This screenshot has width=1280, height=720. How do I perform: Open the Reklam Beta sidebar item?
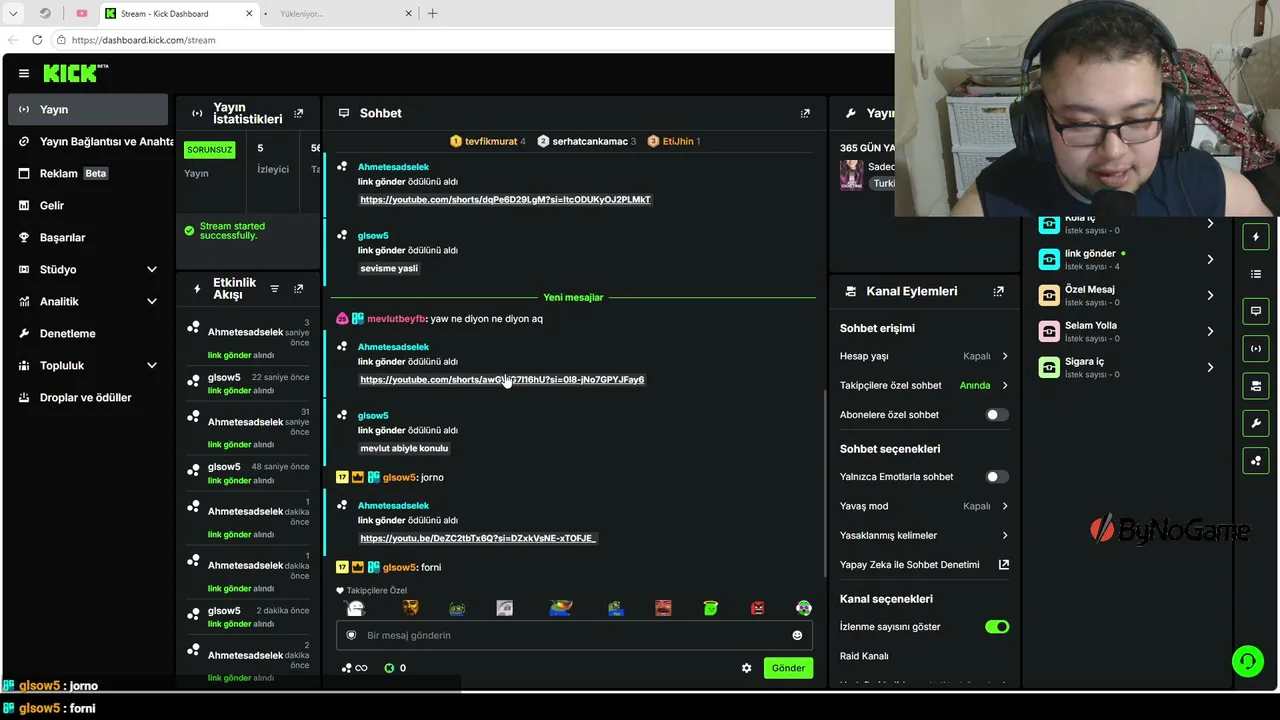pyautogui.click(x=88, y=174)
